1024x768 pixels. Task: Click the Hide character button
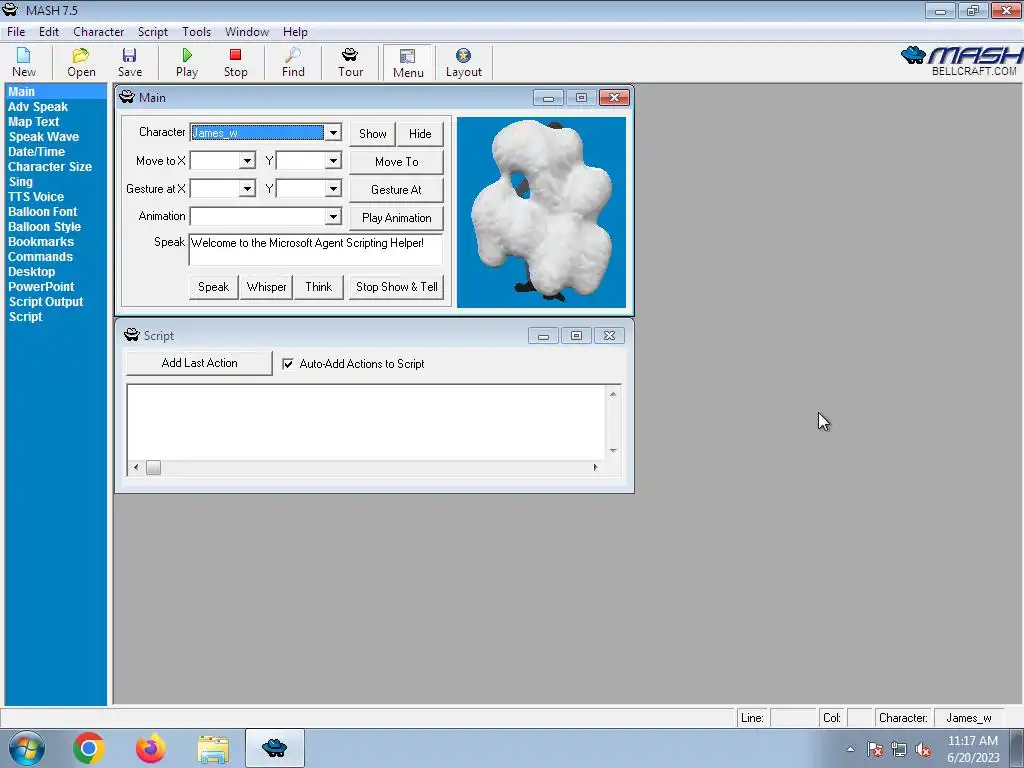click(420, 133)
